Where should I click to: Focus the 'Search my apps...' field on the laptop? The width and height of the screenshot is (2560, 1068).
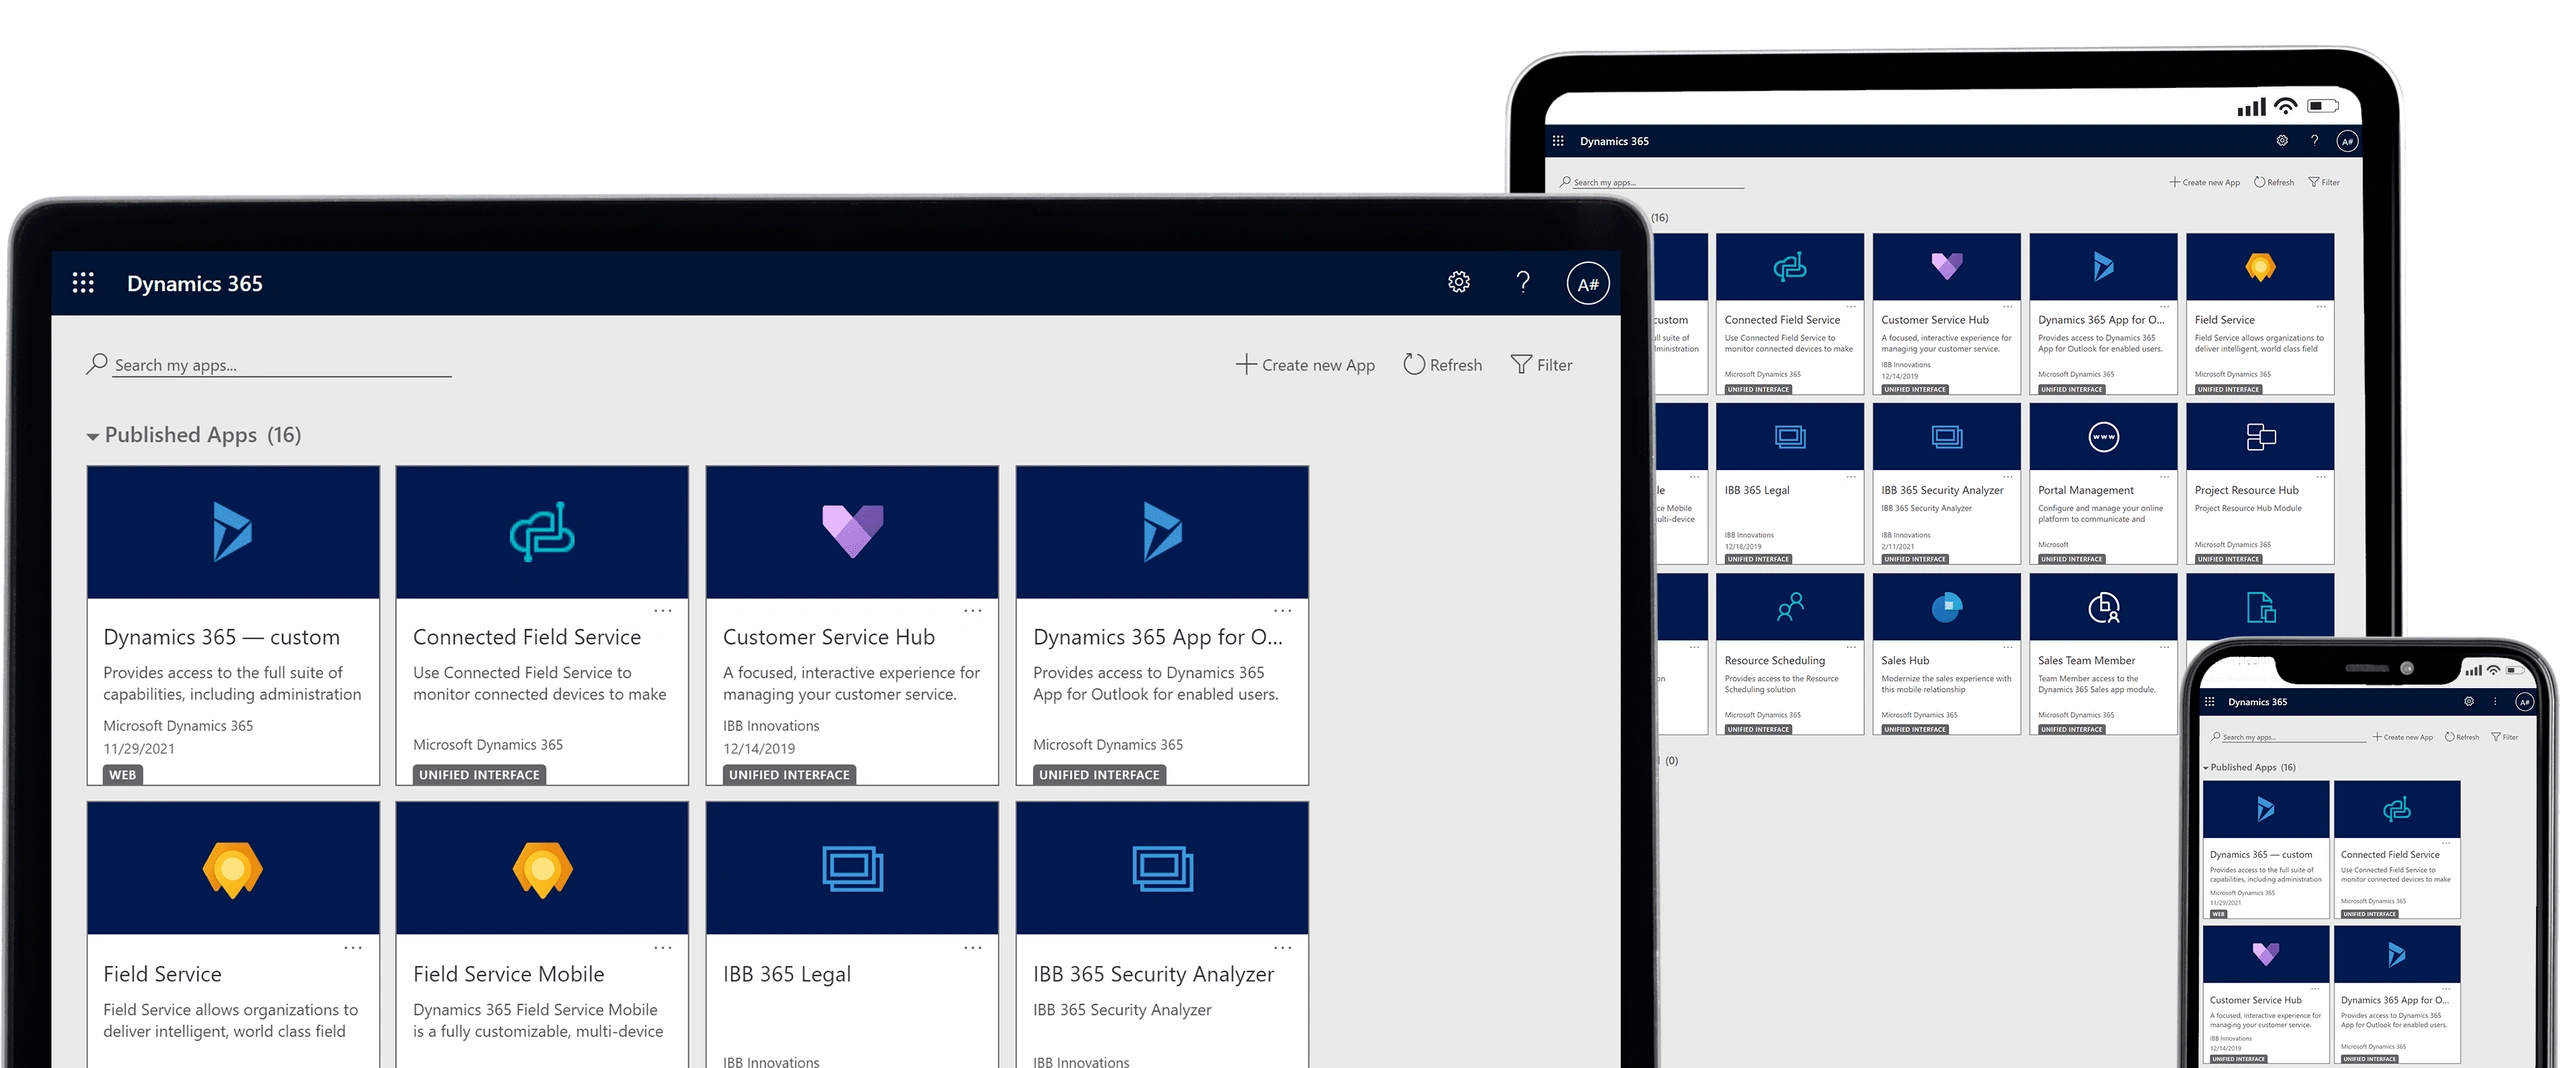283,365
